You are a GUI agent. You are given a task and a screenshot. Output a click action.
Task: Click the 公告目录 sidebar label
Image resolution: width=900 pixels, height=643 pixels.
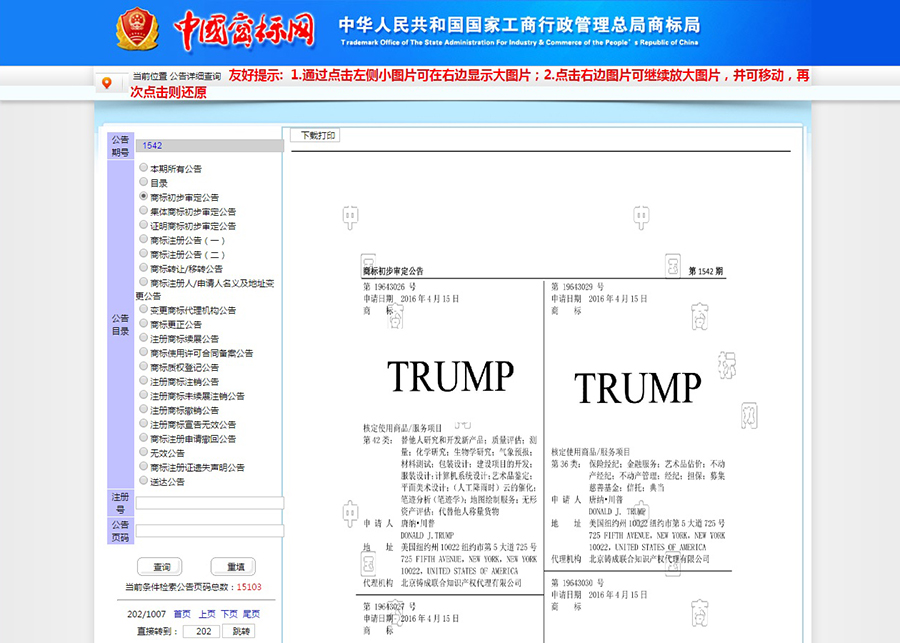(121, 324)
